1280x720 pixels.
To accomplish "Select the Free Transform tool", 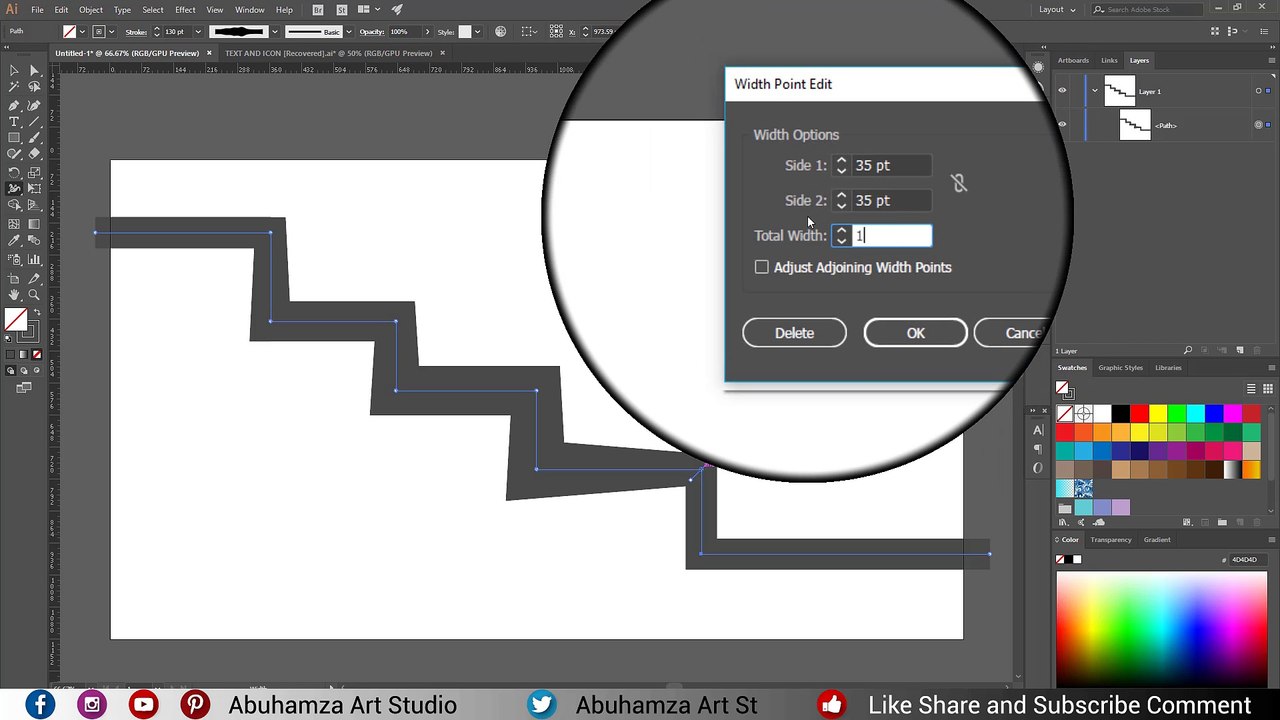I will click(34, 189).
